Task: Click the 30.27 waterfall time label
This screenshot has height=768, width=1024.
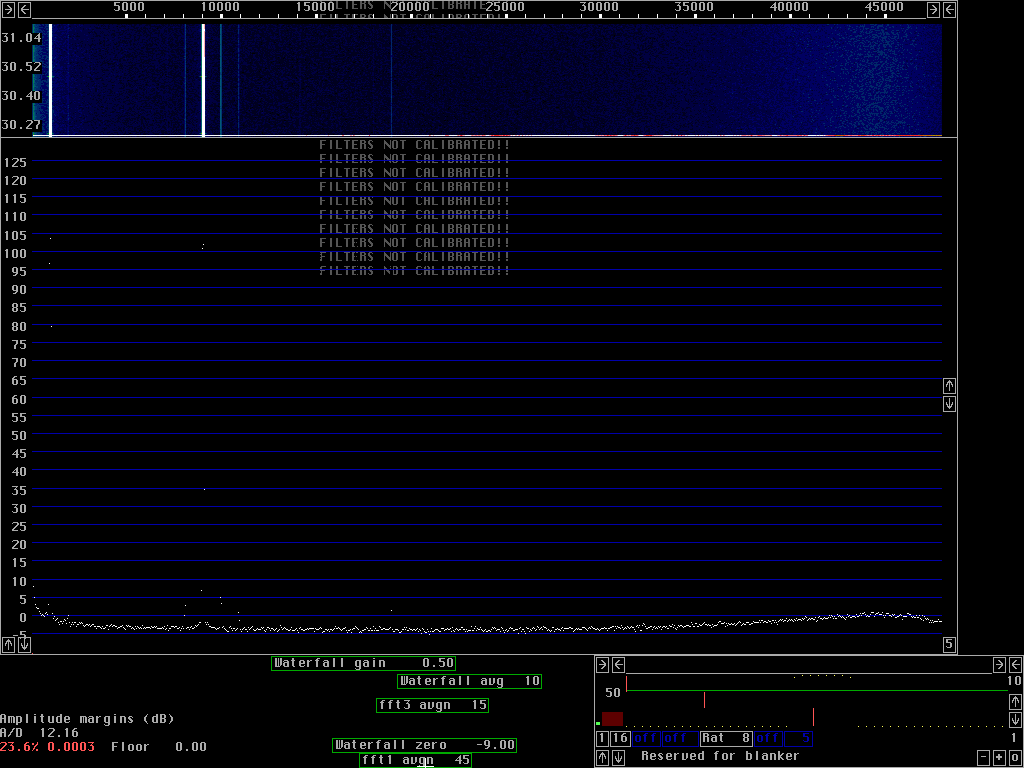Action: pos(21,125)
